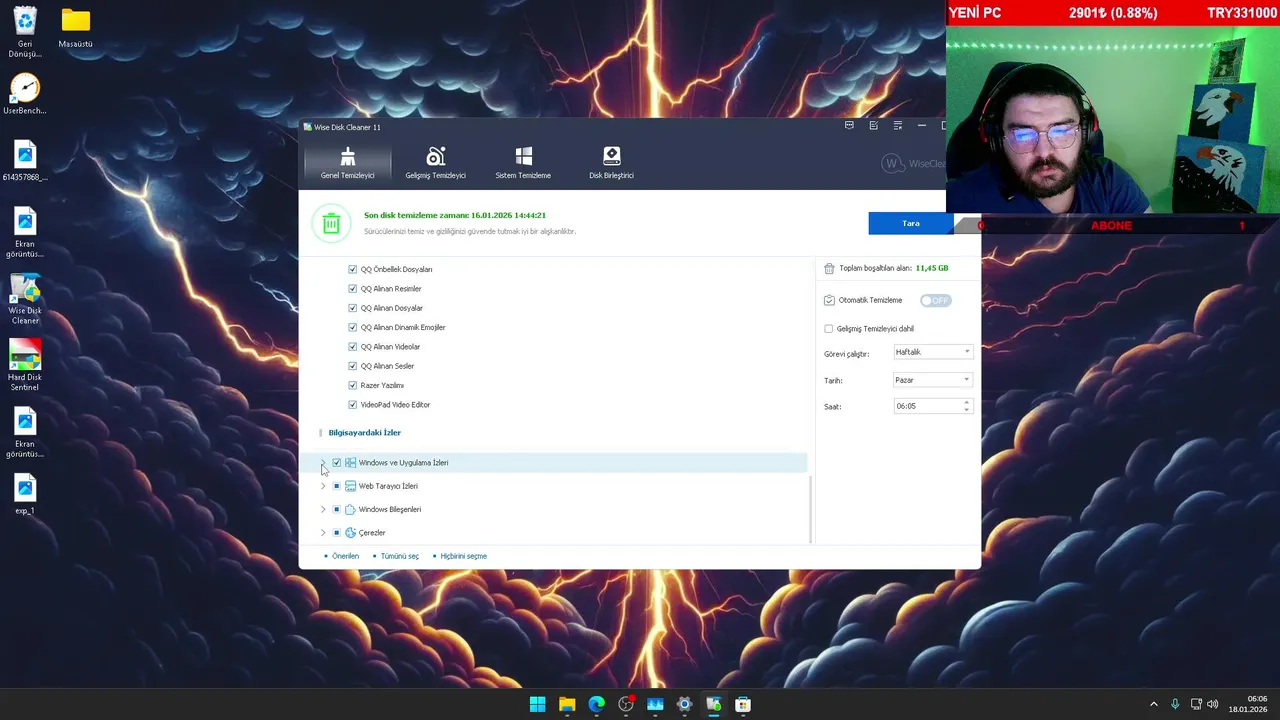
Task: Toggle Web Tarayıcı İzleri checkbox
Action: point(337,486)
